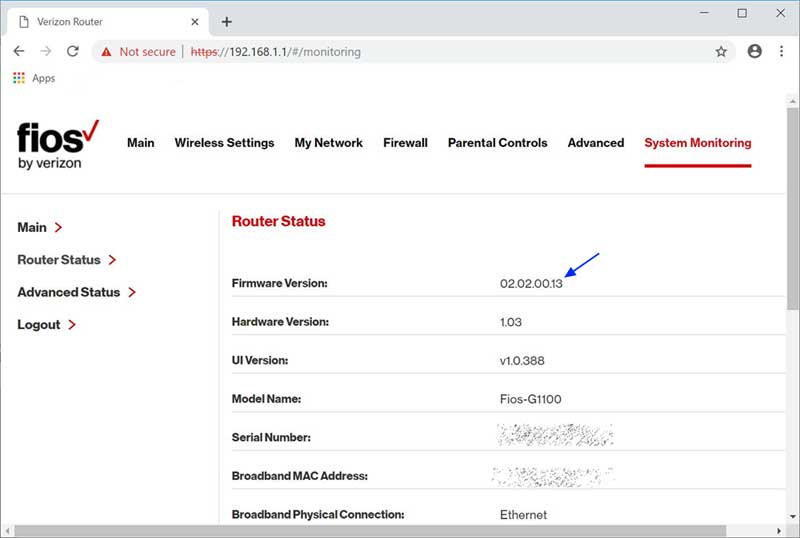
Task: Open Router Status in the sidebar
Action: coord(59,260)
